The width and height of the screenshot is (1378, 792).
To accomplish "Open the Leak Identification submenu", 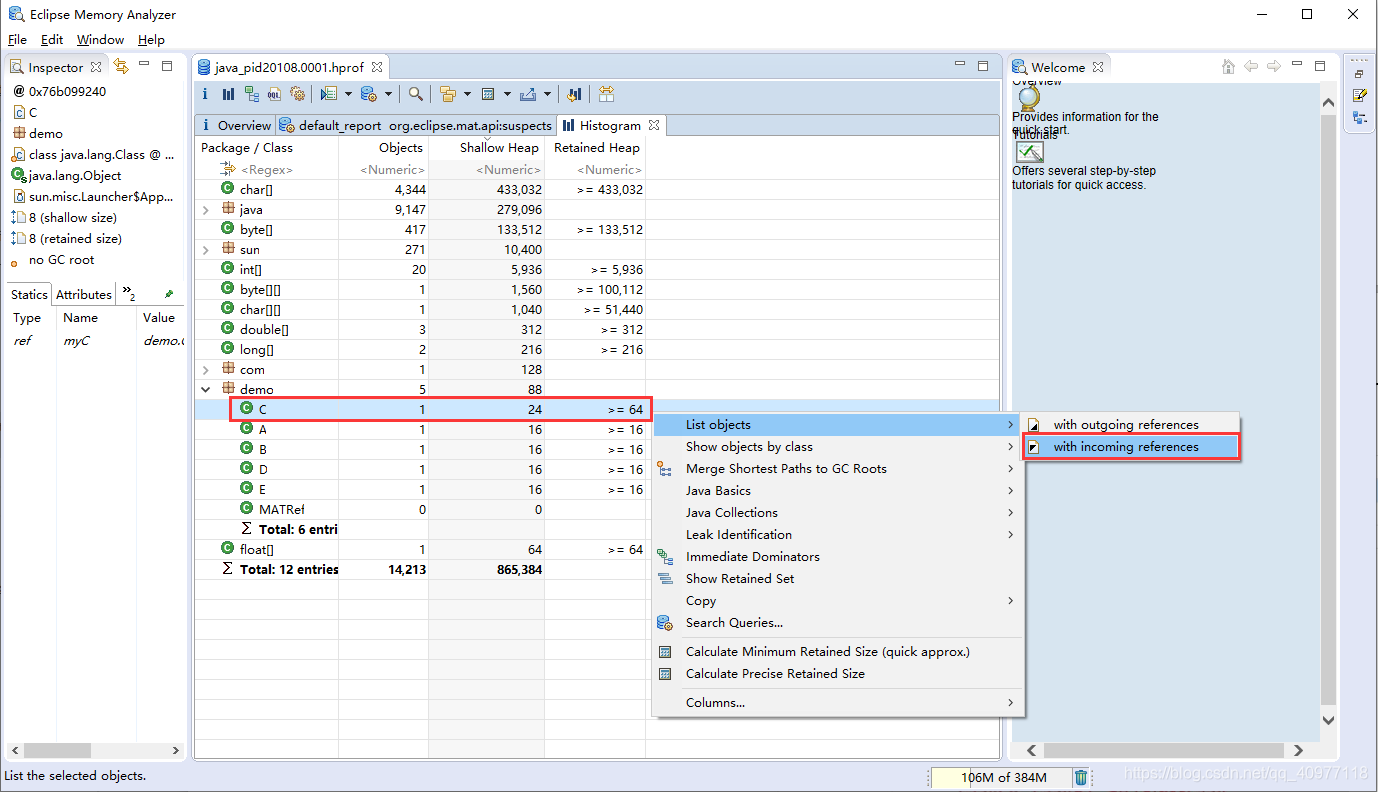I will pos(837,535).
